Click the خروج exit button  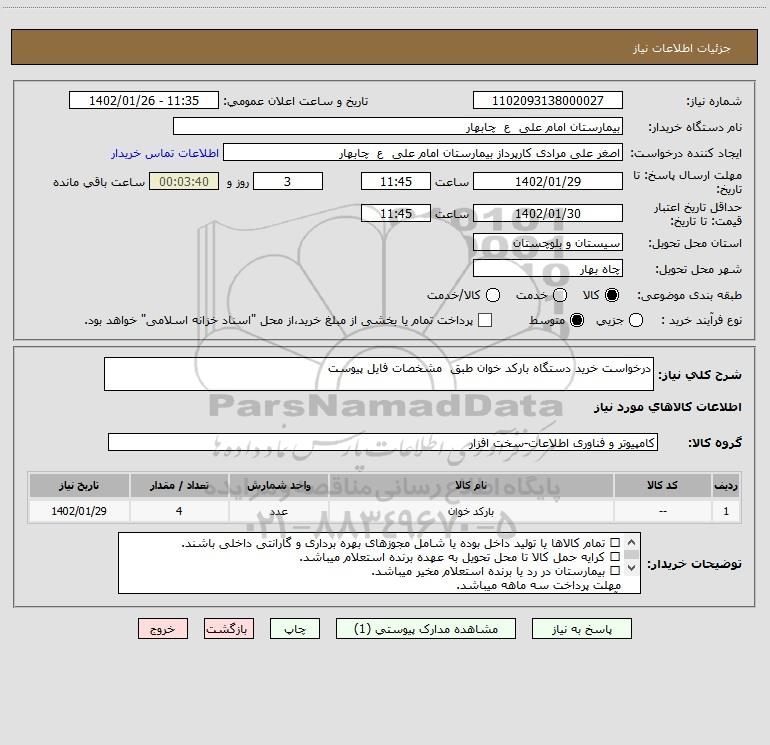pyautogui.click(x=163, y=629)
